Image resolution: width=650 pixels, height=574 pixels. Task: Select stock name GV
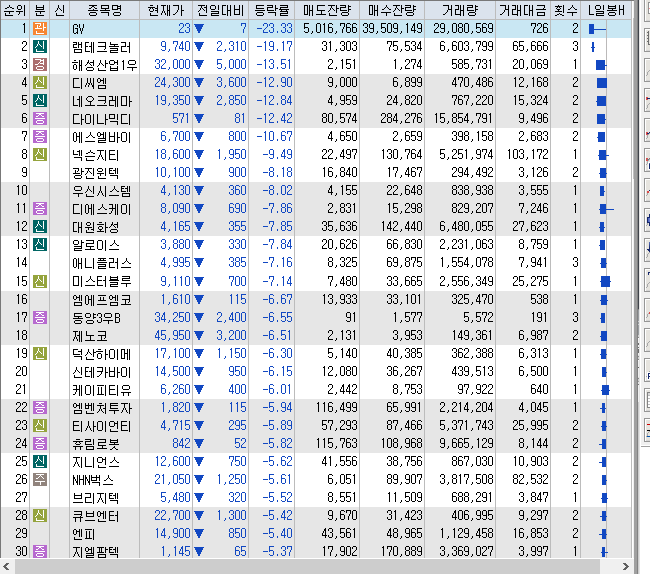coord(78,29)
